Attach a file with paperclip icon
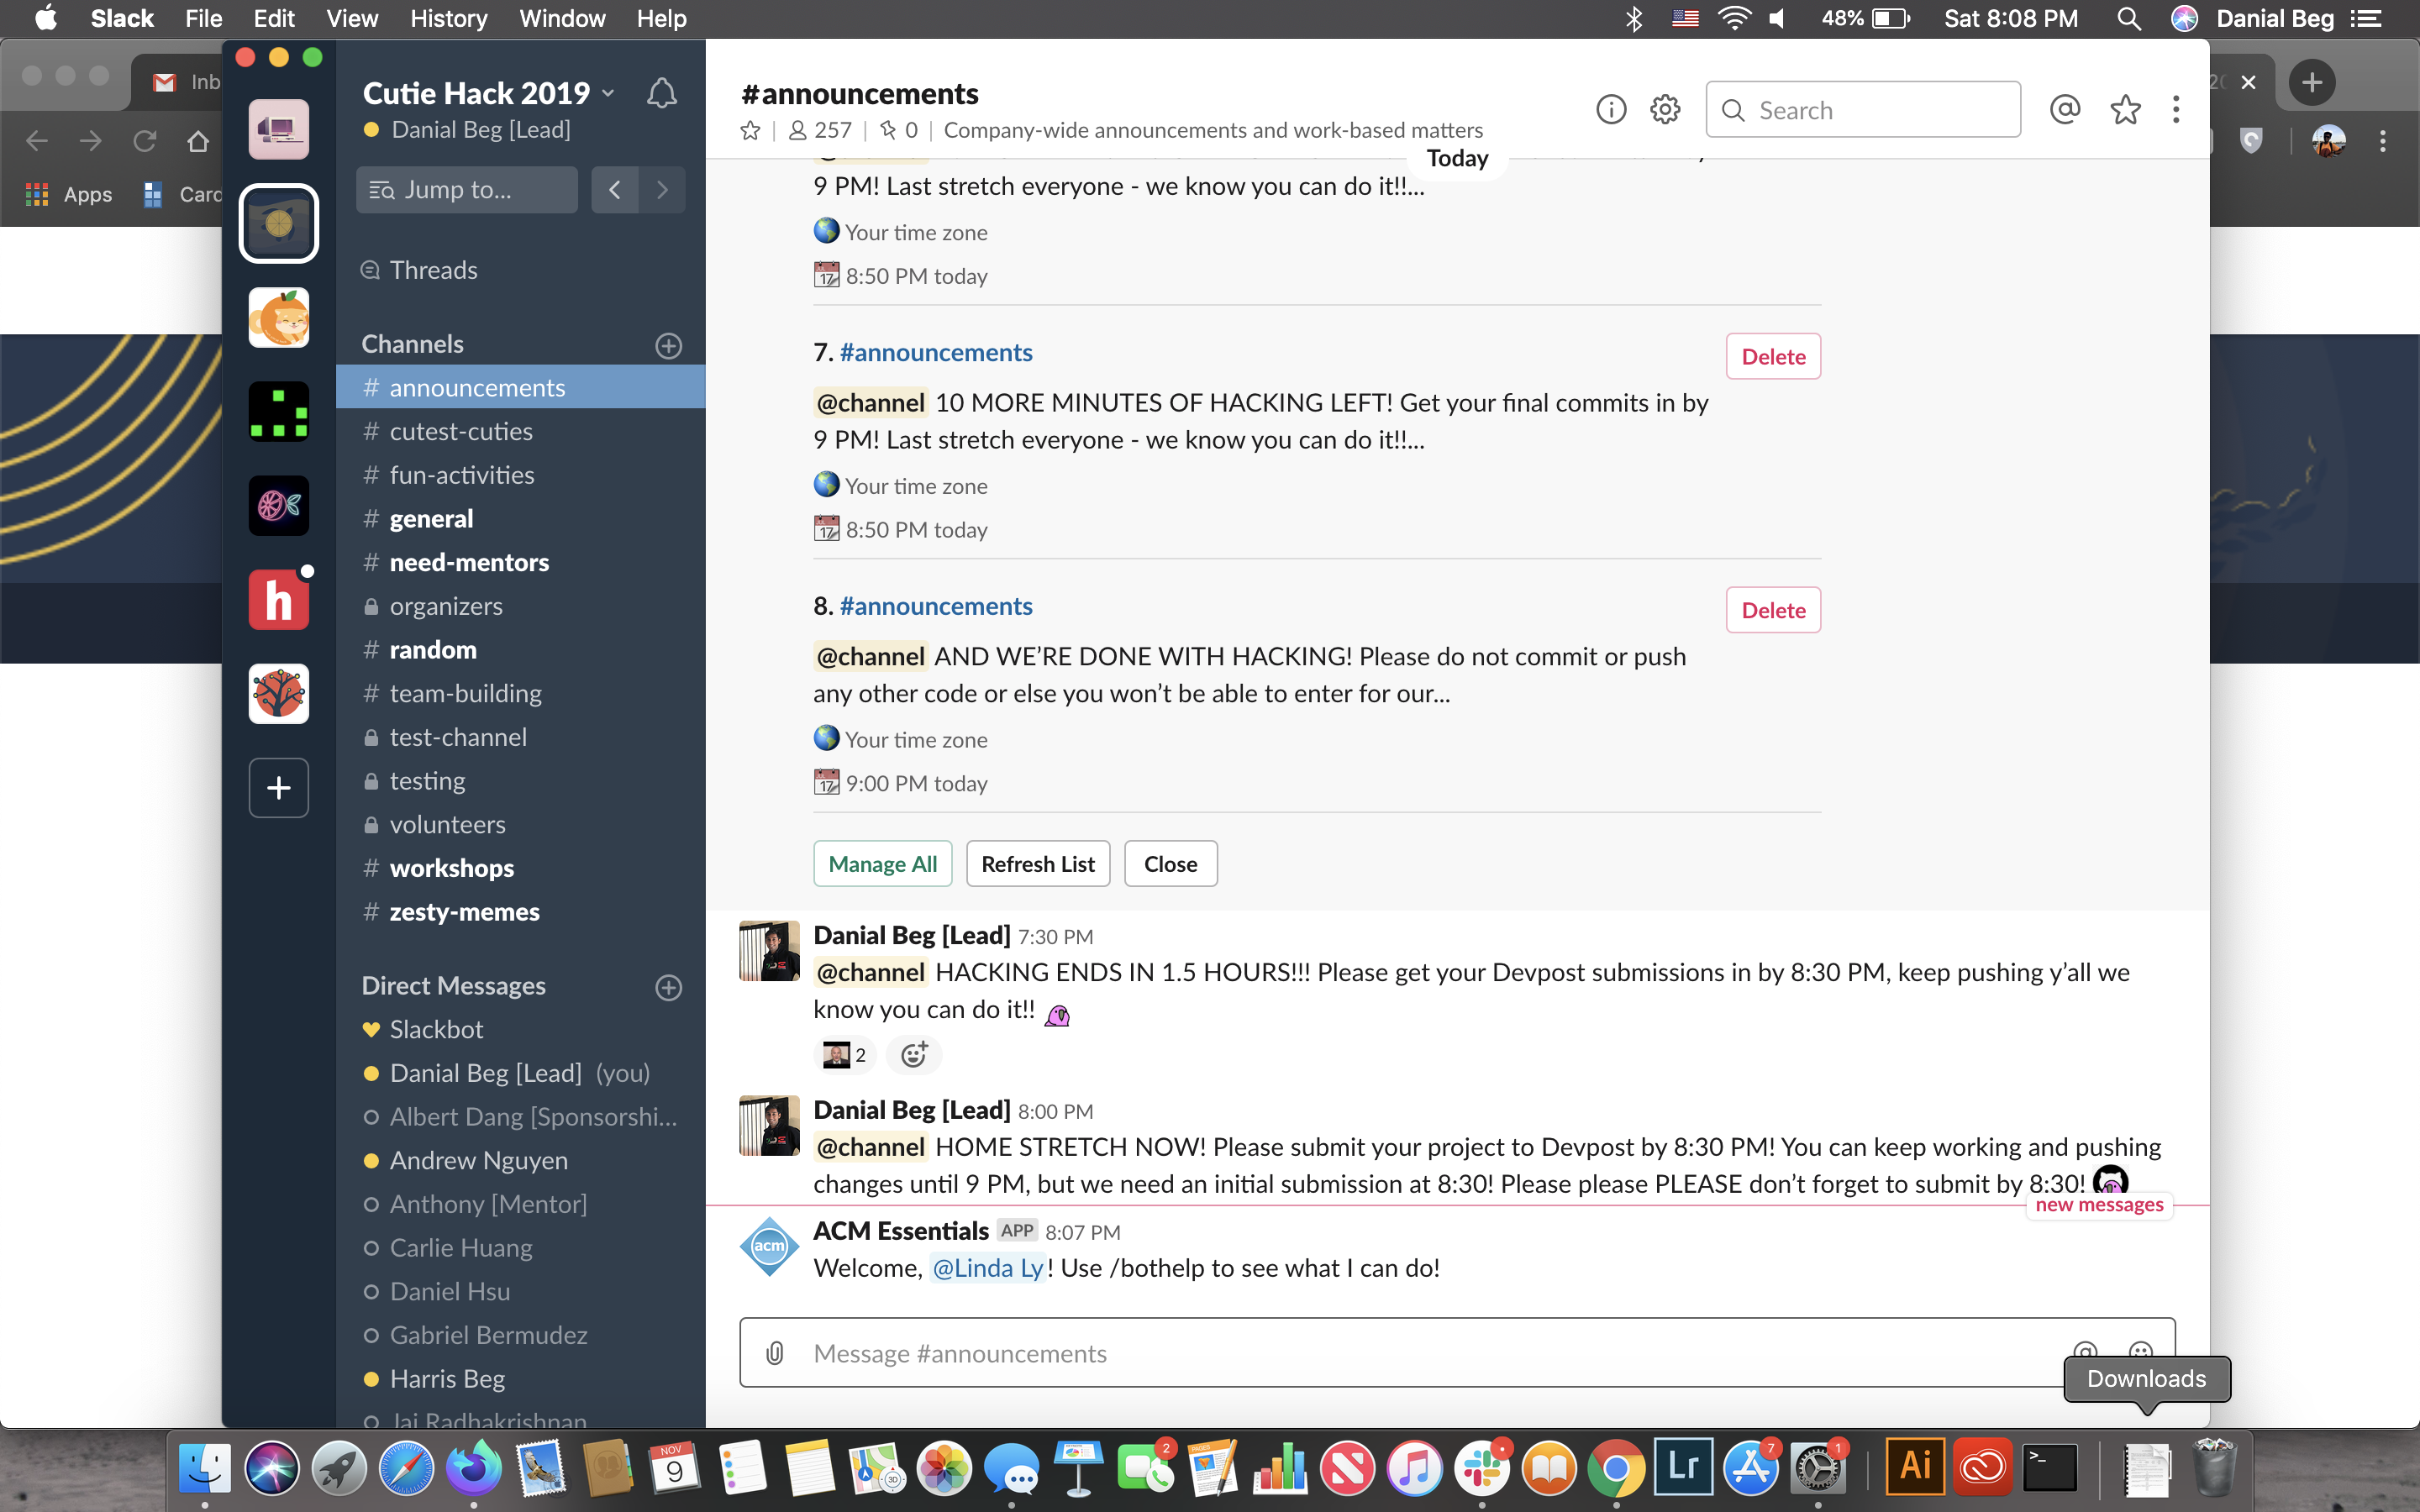Image resolution: width=2420 pixels, height=1512 pixels. coord(775,1353)
